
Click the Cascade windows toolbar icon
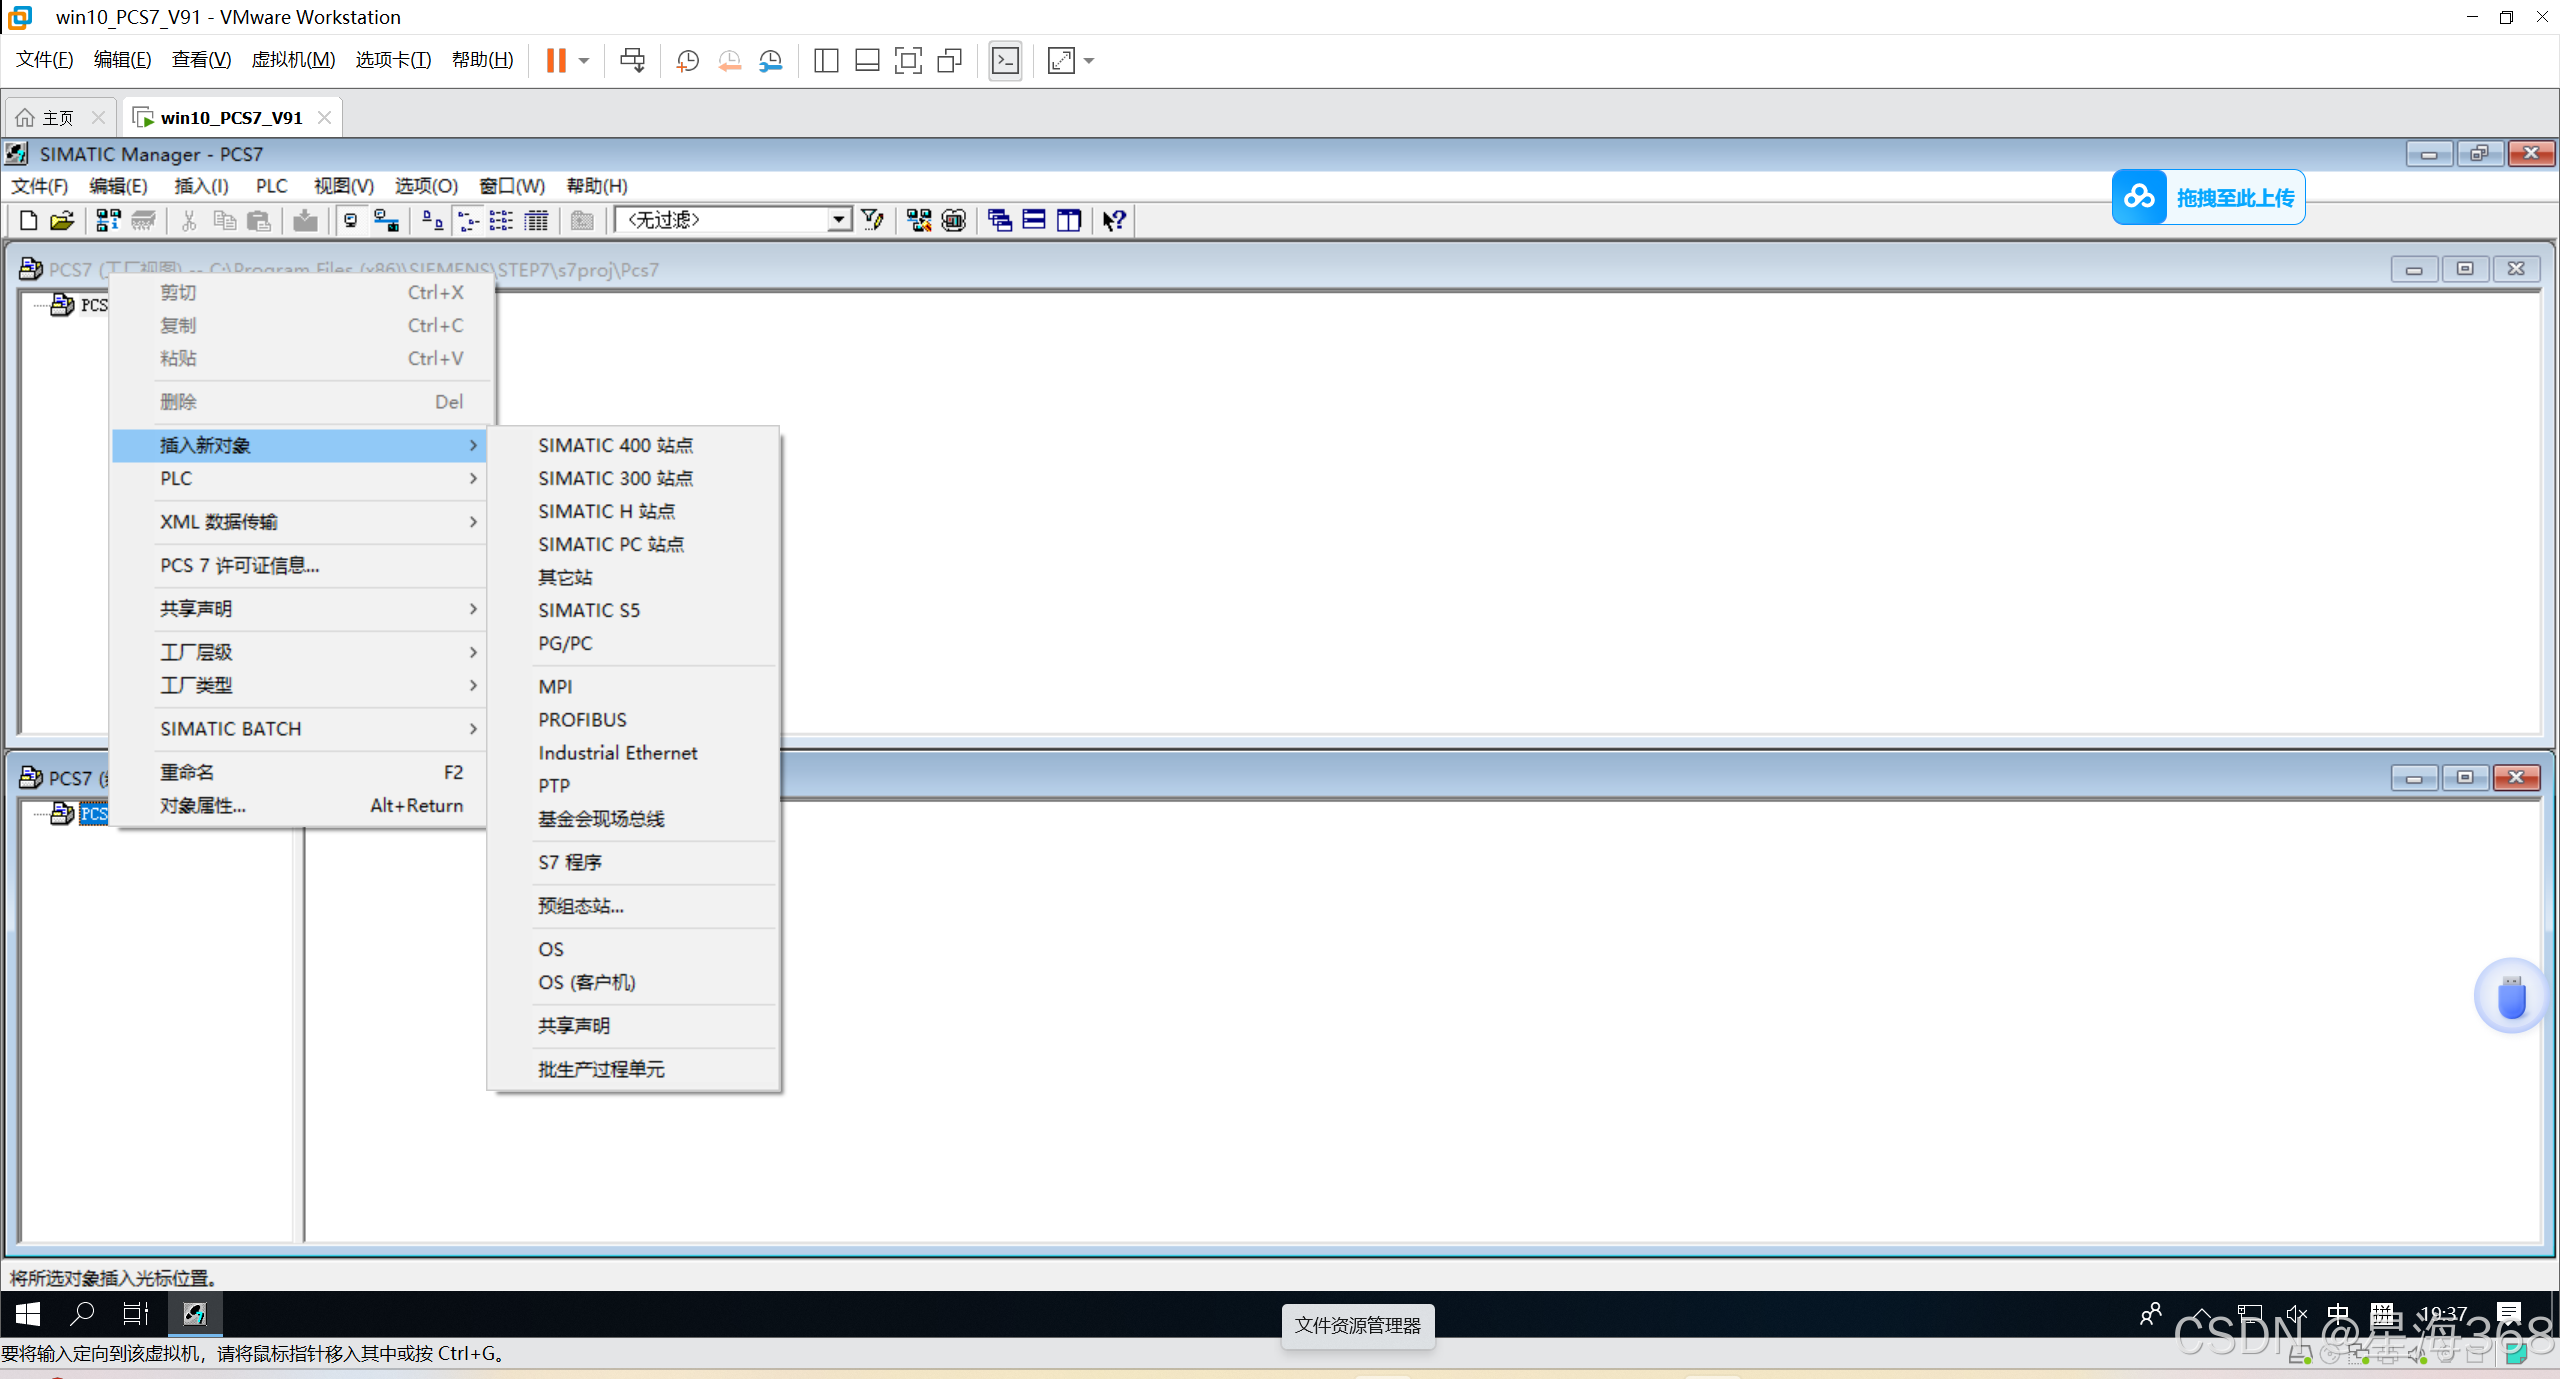click(999, 220)
